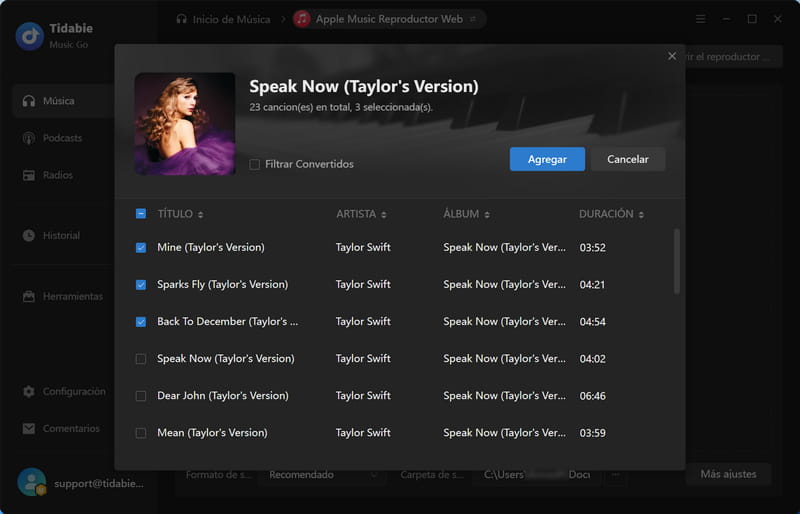Click Taylor Swift artist in Sparks Fly row

pyautogui.click(x=363, y=284)
